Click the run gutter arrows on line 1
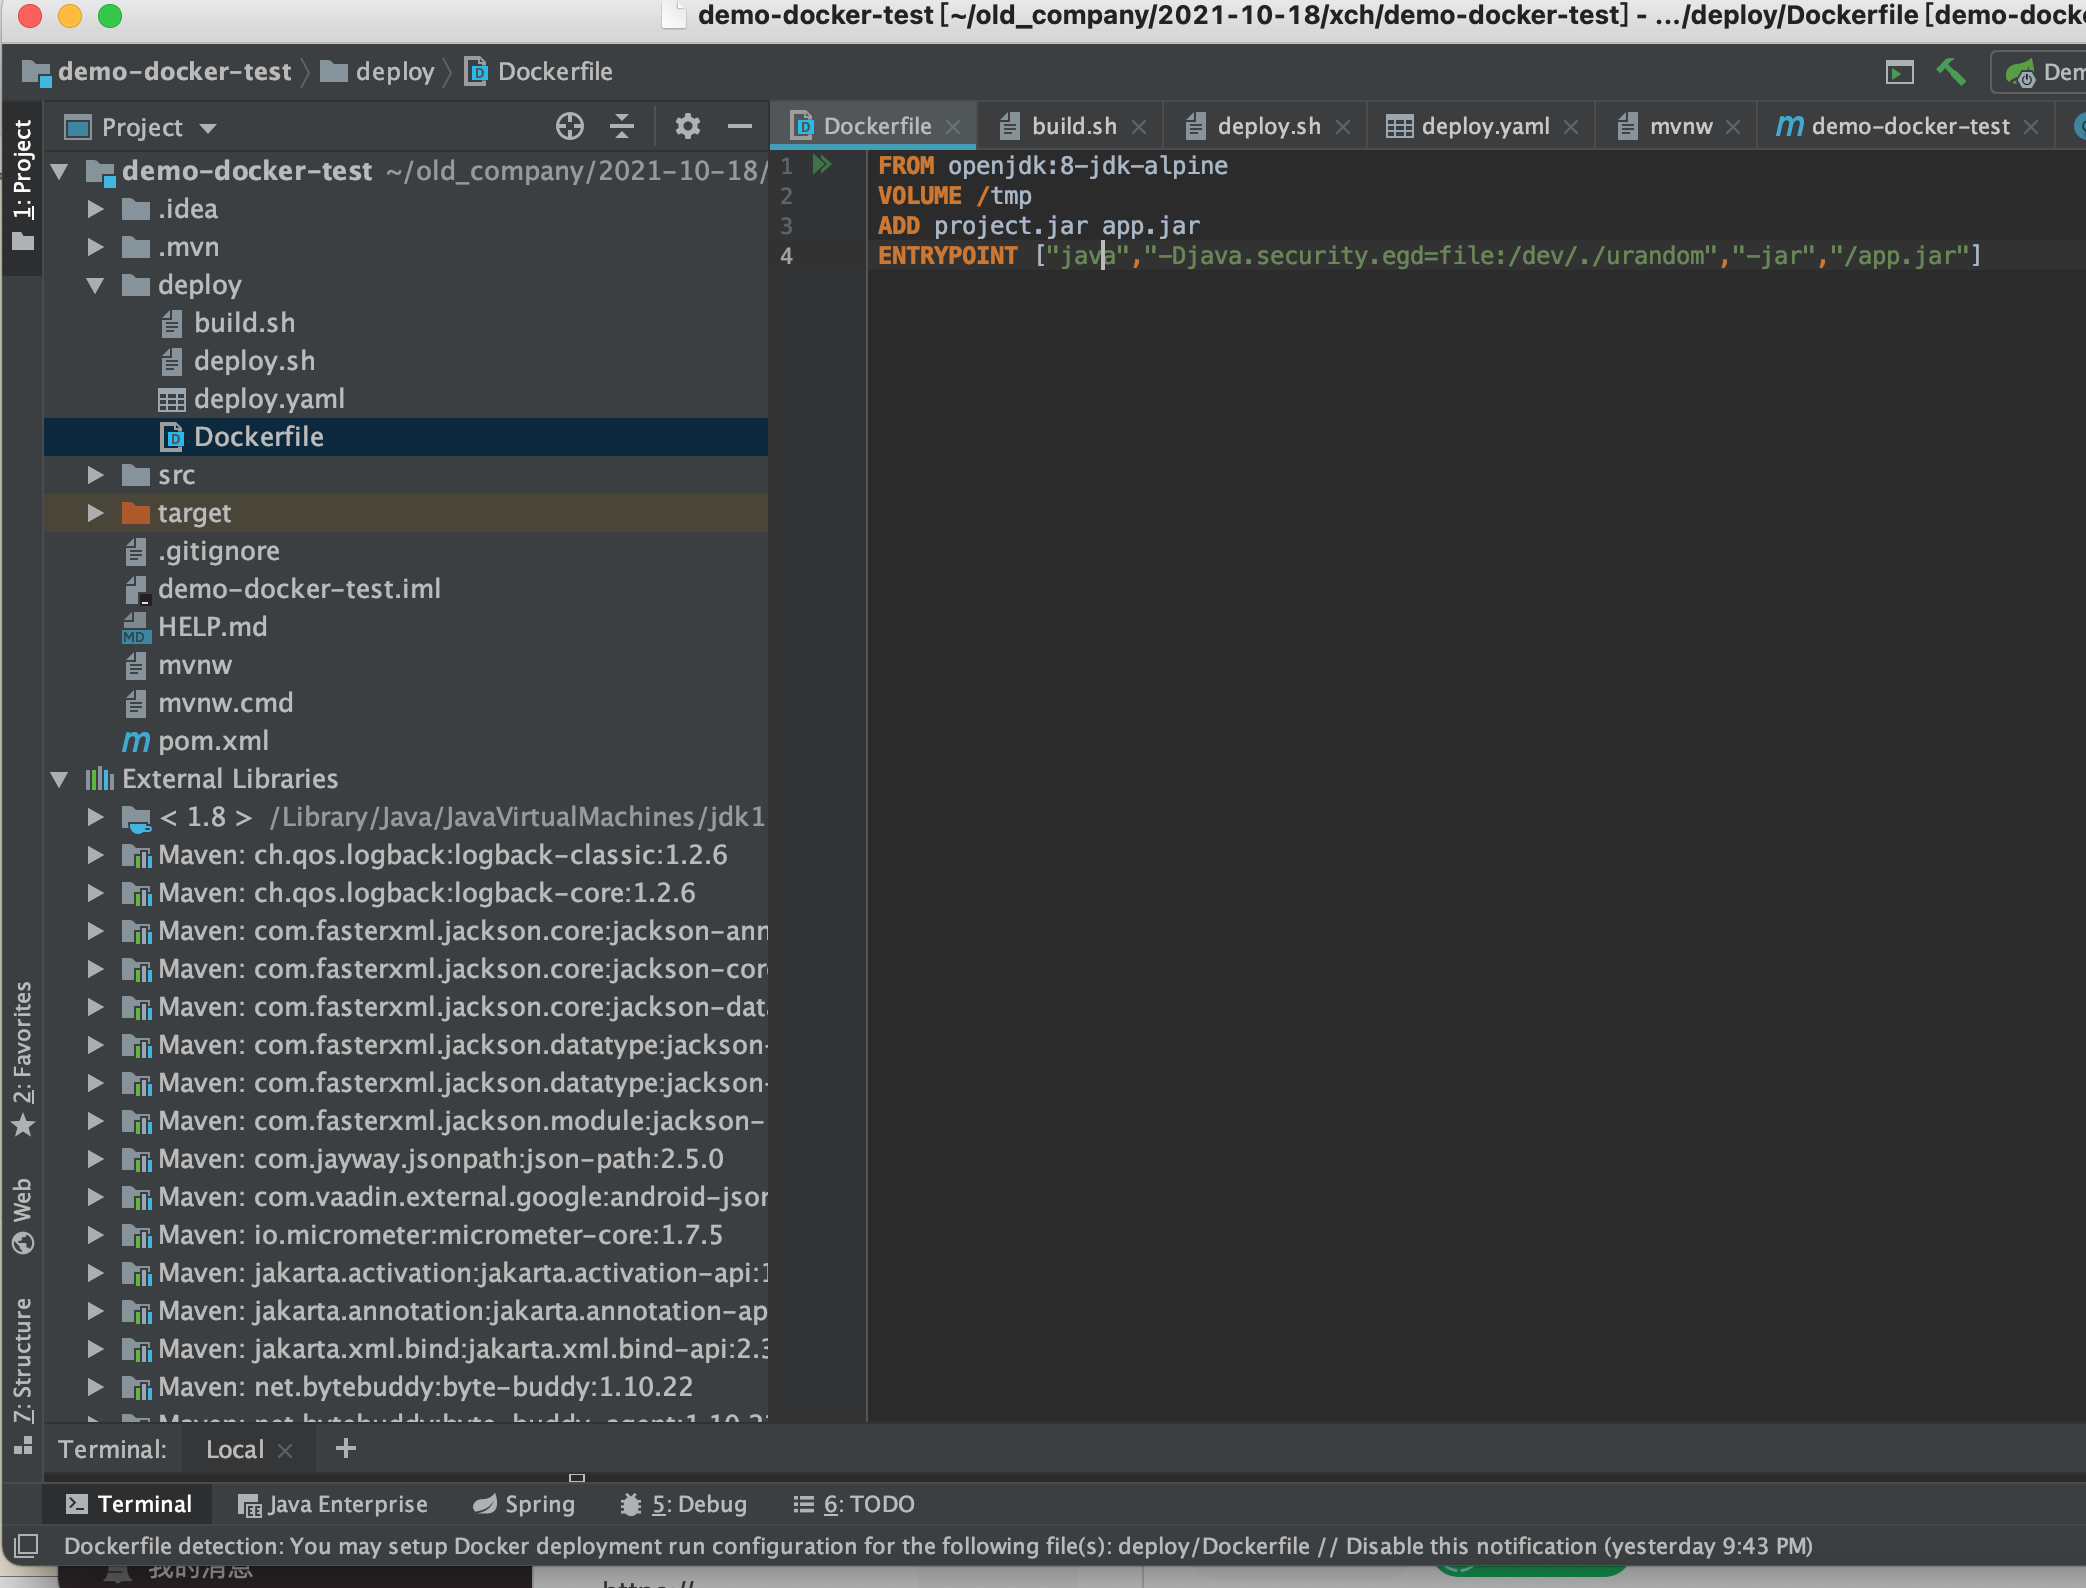The width and height of the screenshot is (2086, 1588). click(822, 165)
